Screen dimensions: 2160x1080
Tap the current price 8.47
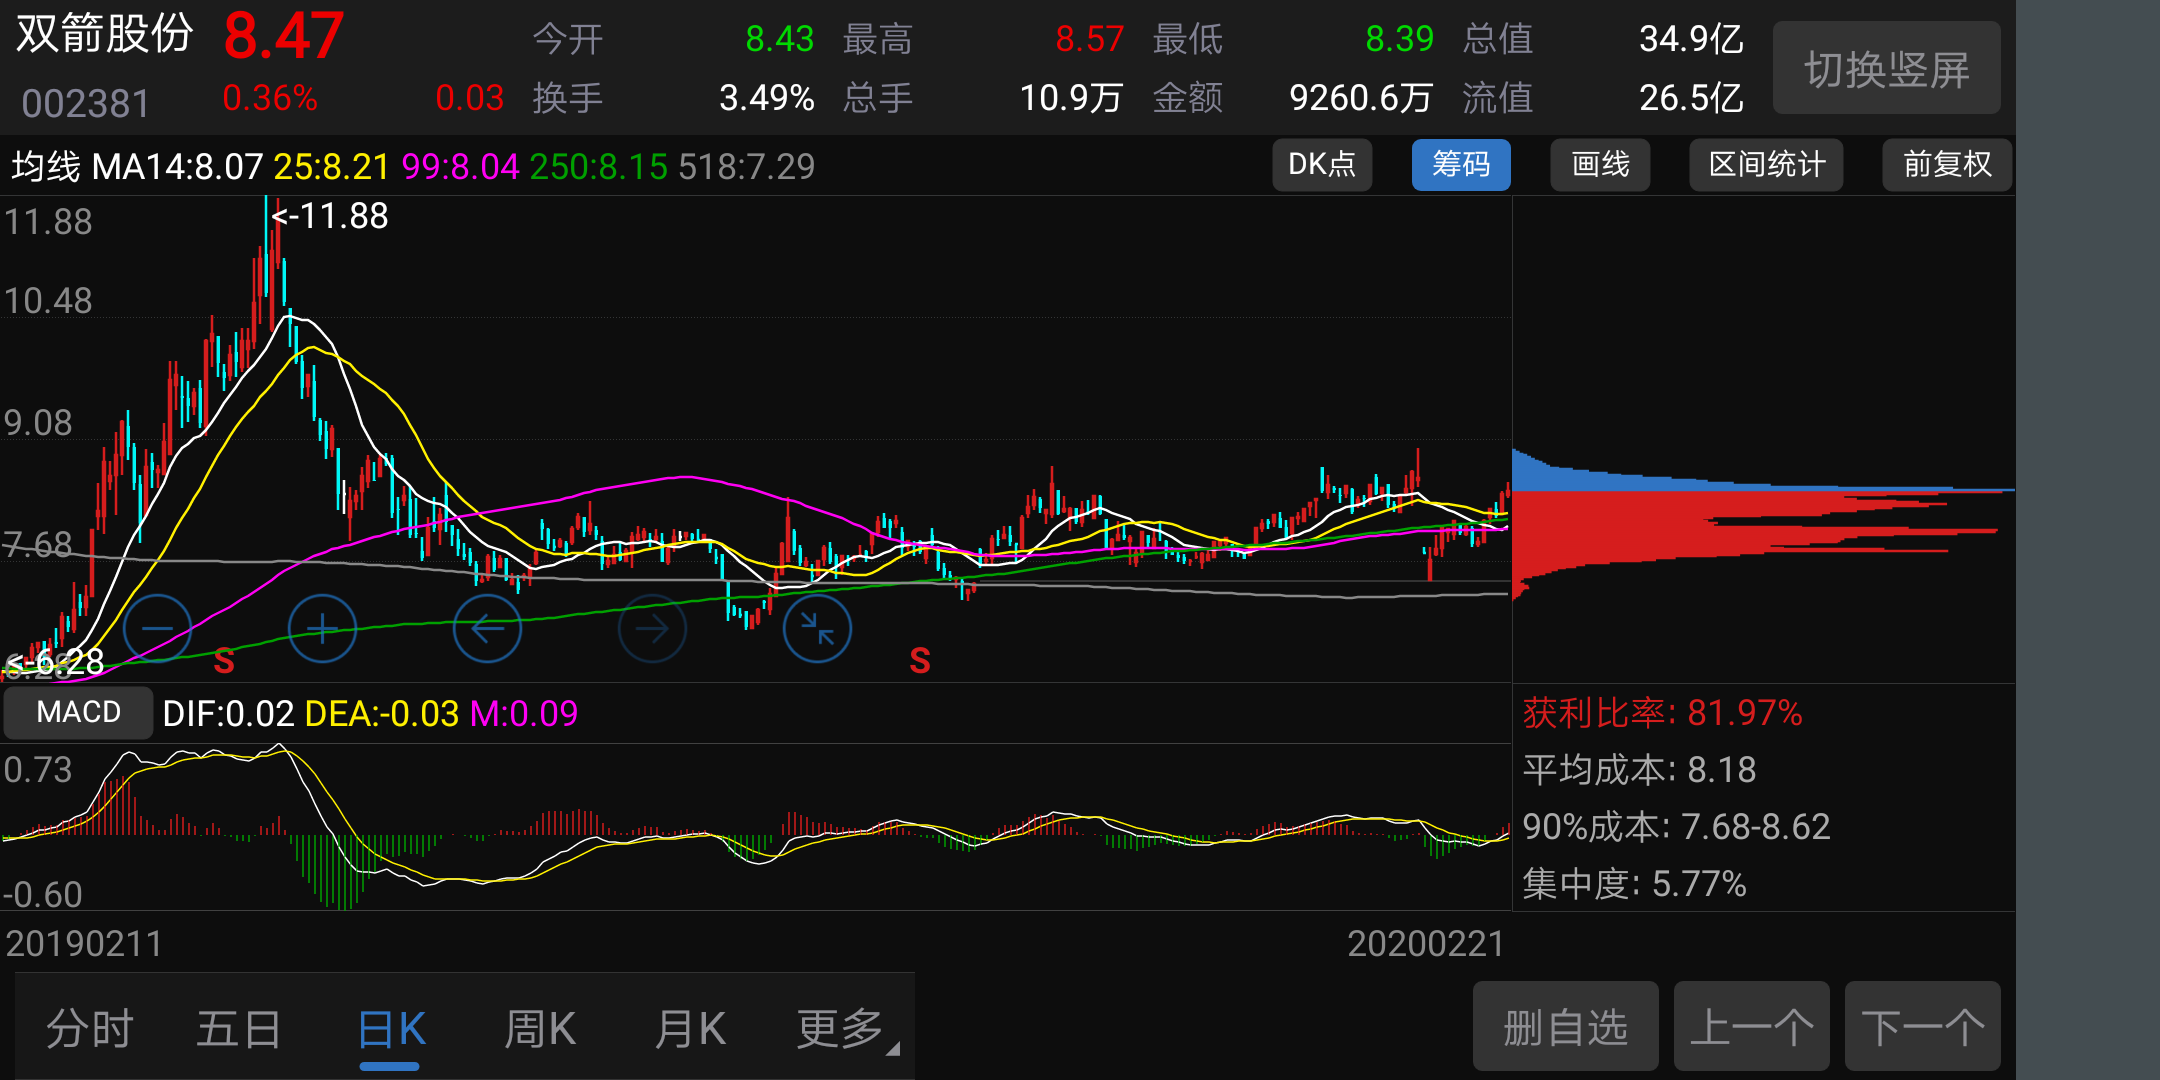pyautogui.click(x=284, y=36)
